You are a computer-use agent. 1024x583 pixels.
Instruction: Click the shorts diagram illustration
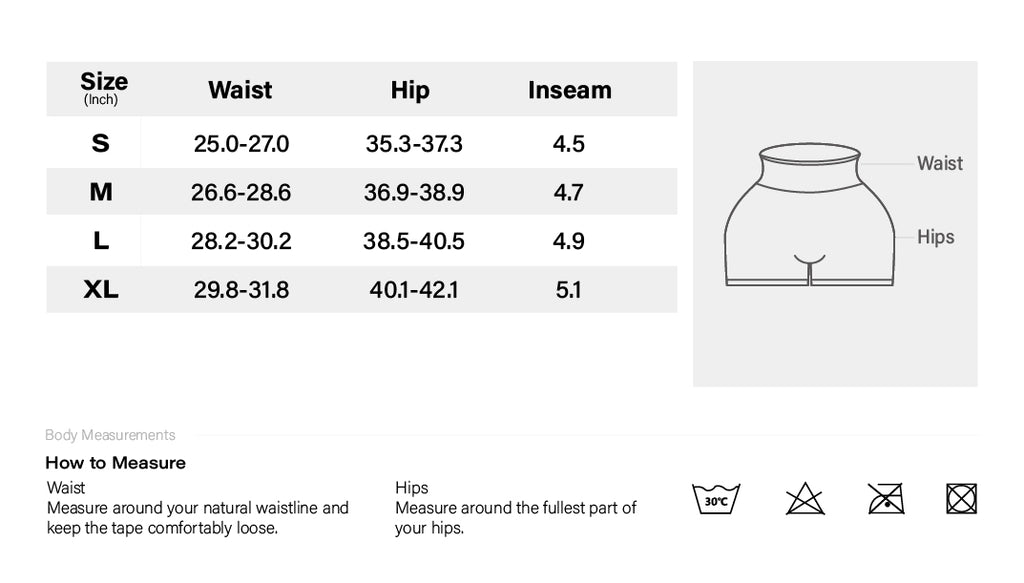point(809,215)
